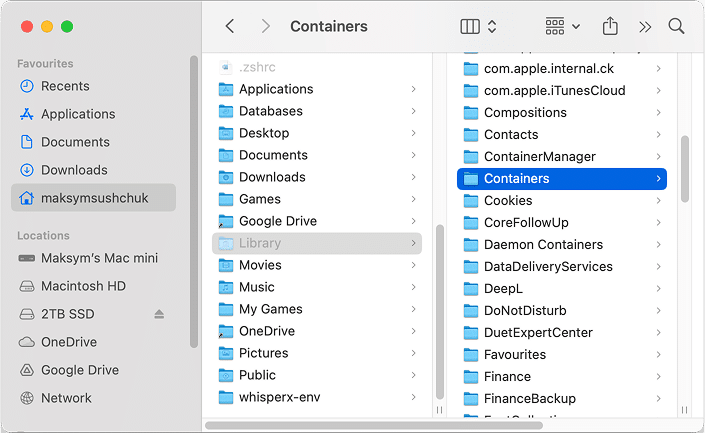Switch view using the column view icon

470,27
